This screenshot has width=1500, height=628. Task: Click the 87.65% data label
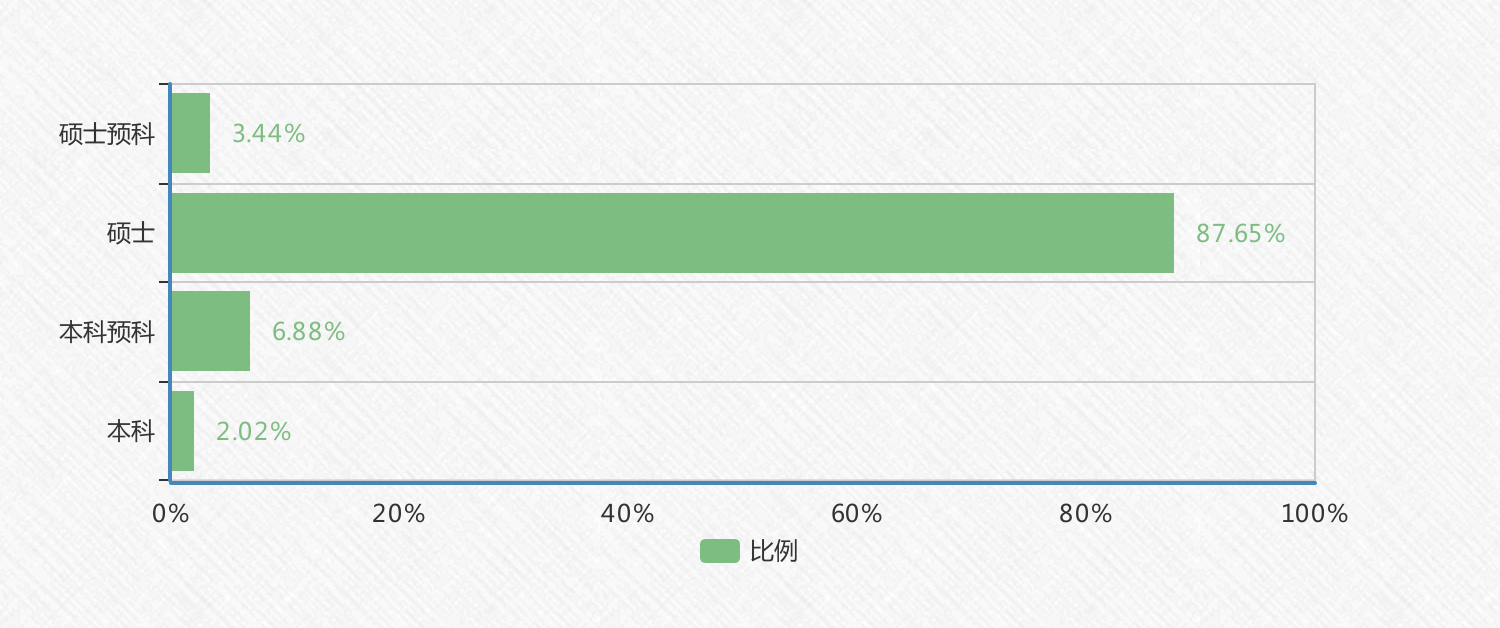(1240, 234)
